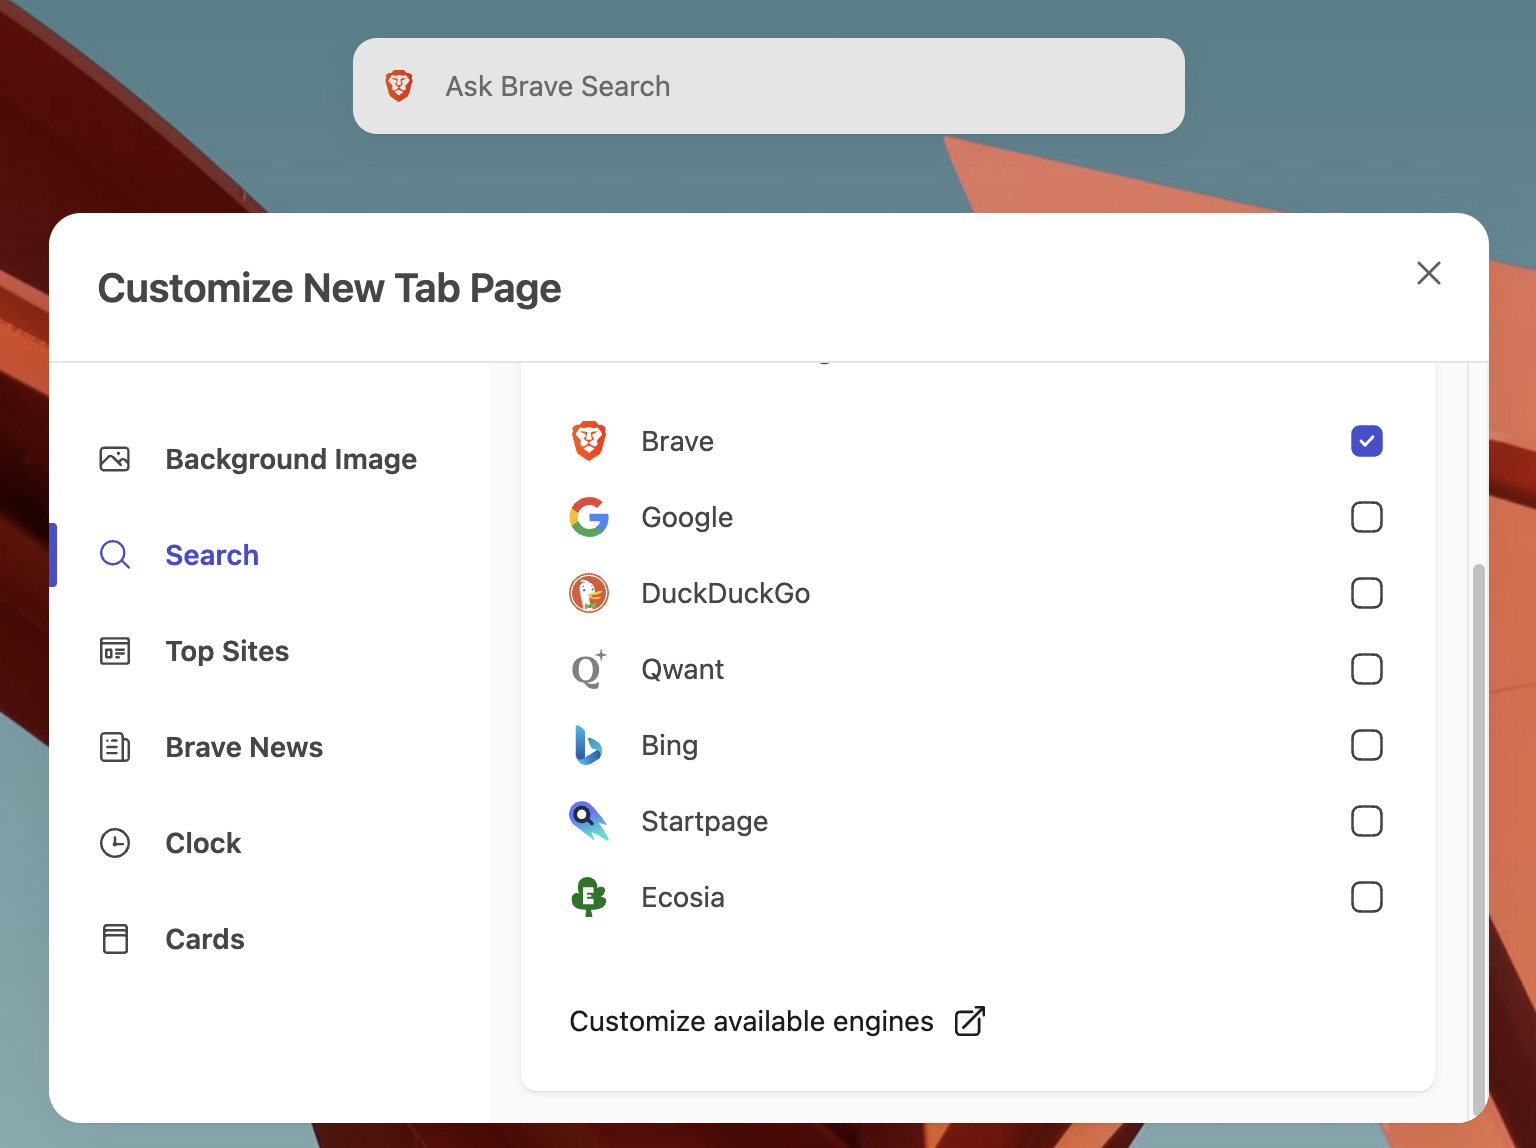Click the Brave lion icon in search bar
This screenshot has height=1148, width=1536.
pyautogui.click(x=399, y=86)
